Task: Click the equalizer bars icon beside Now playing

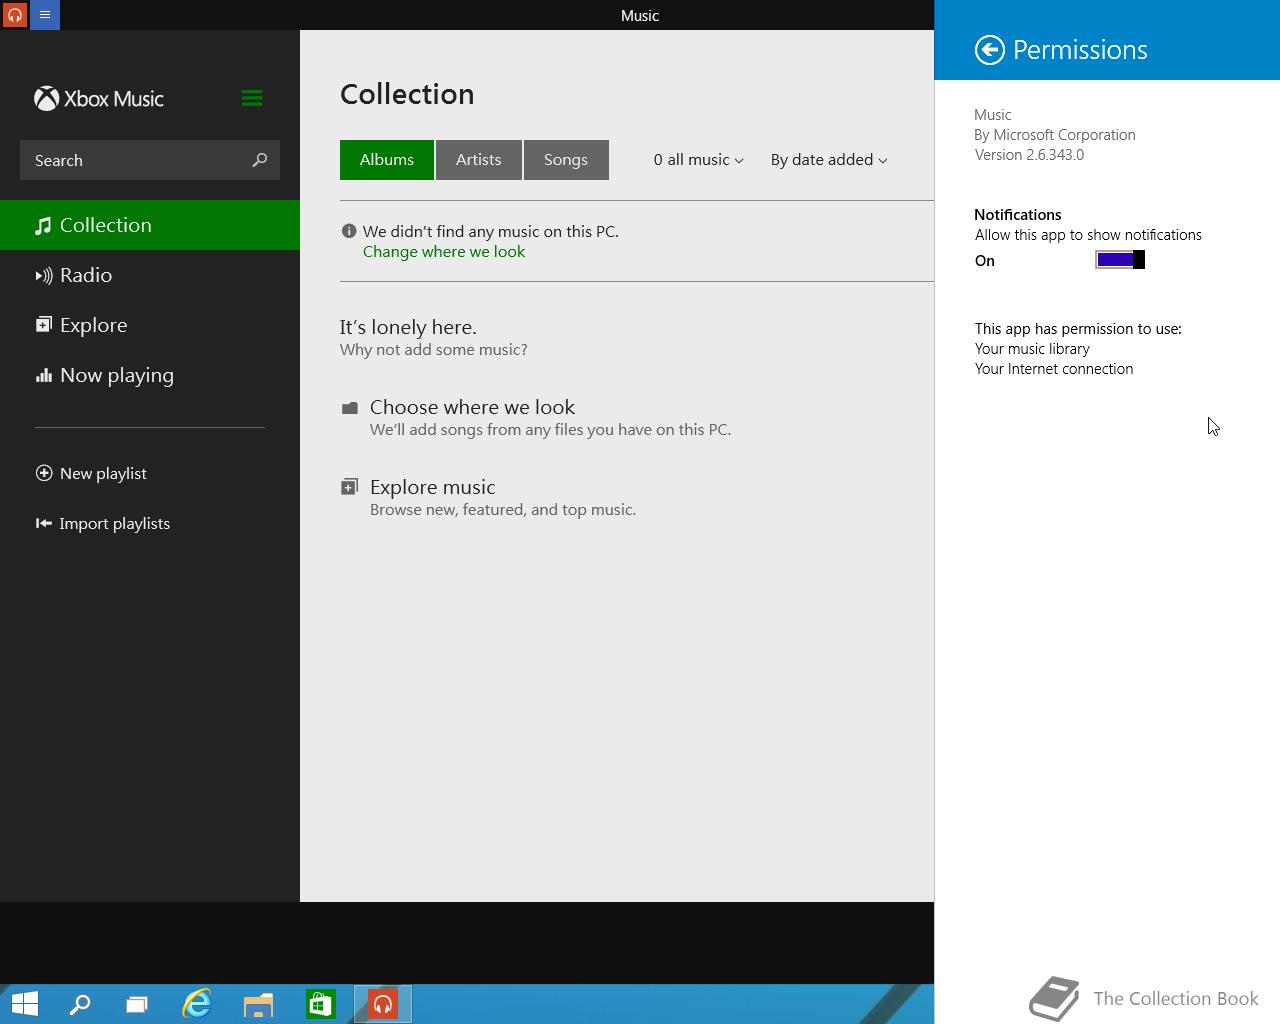Action: pyautogui.click(x=43, y=376)
